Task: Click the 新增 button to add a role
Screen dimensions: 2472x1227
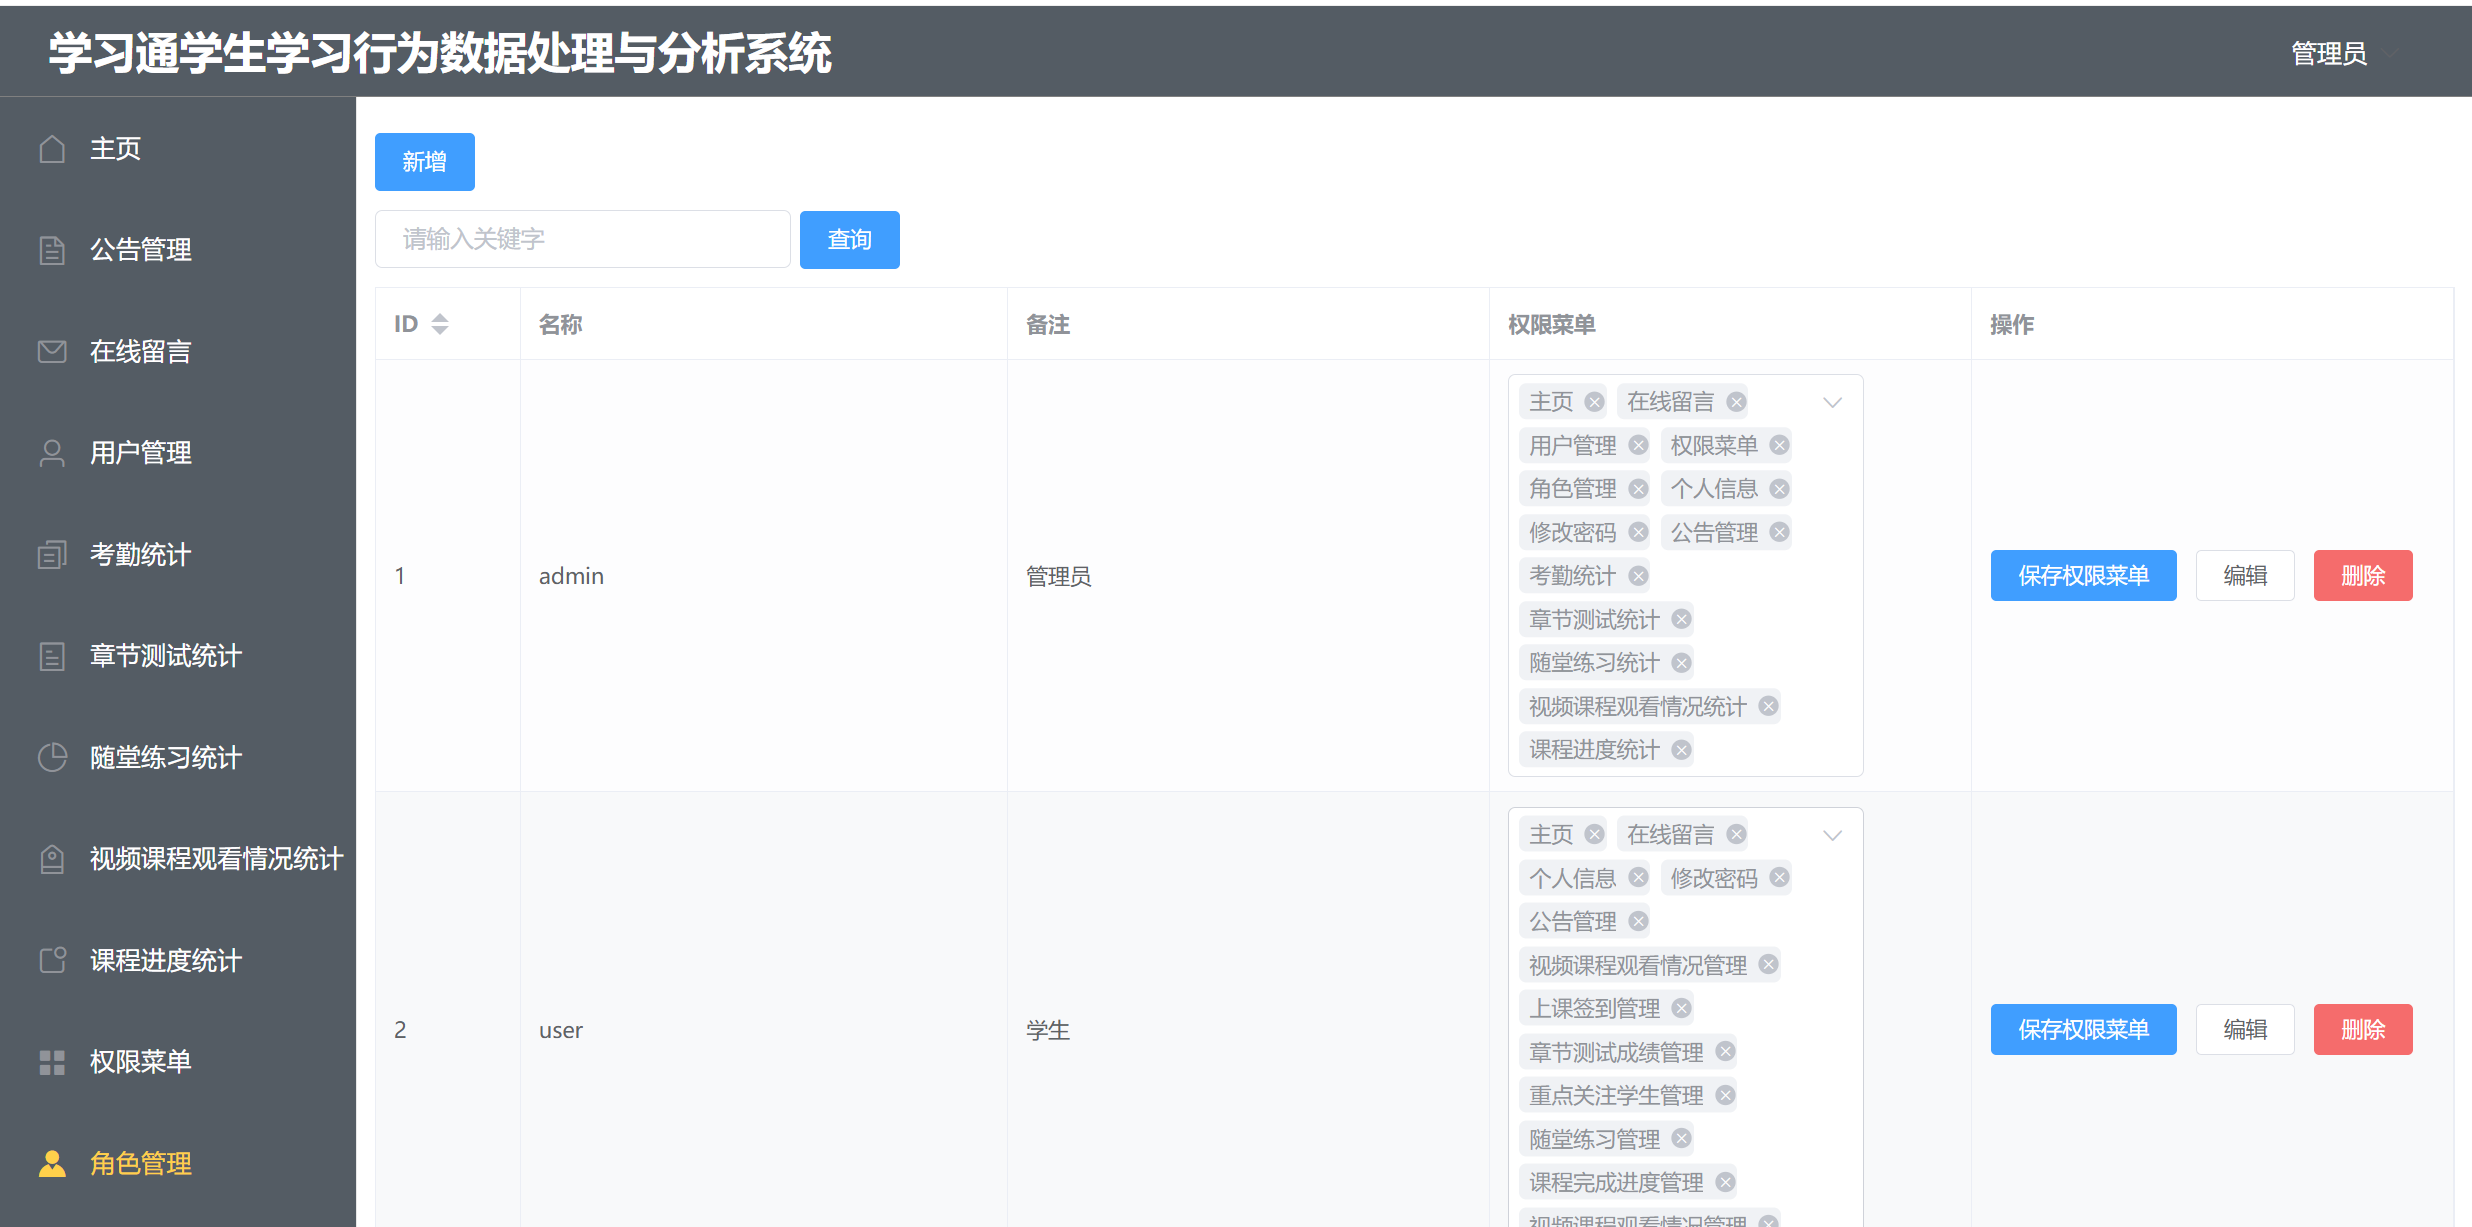Action: (x=424, y=161)
